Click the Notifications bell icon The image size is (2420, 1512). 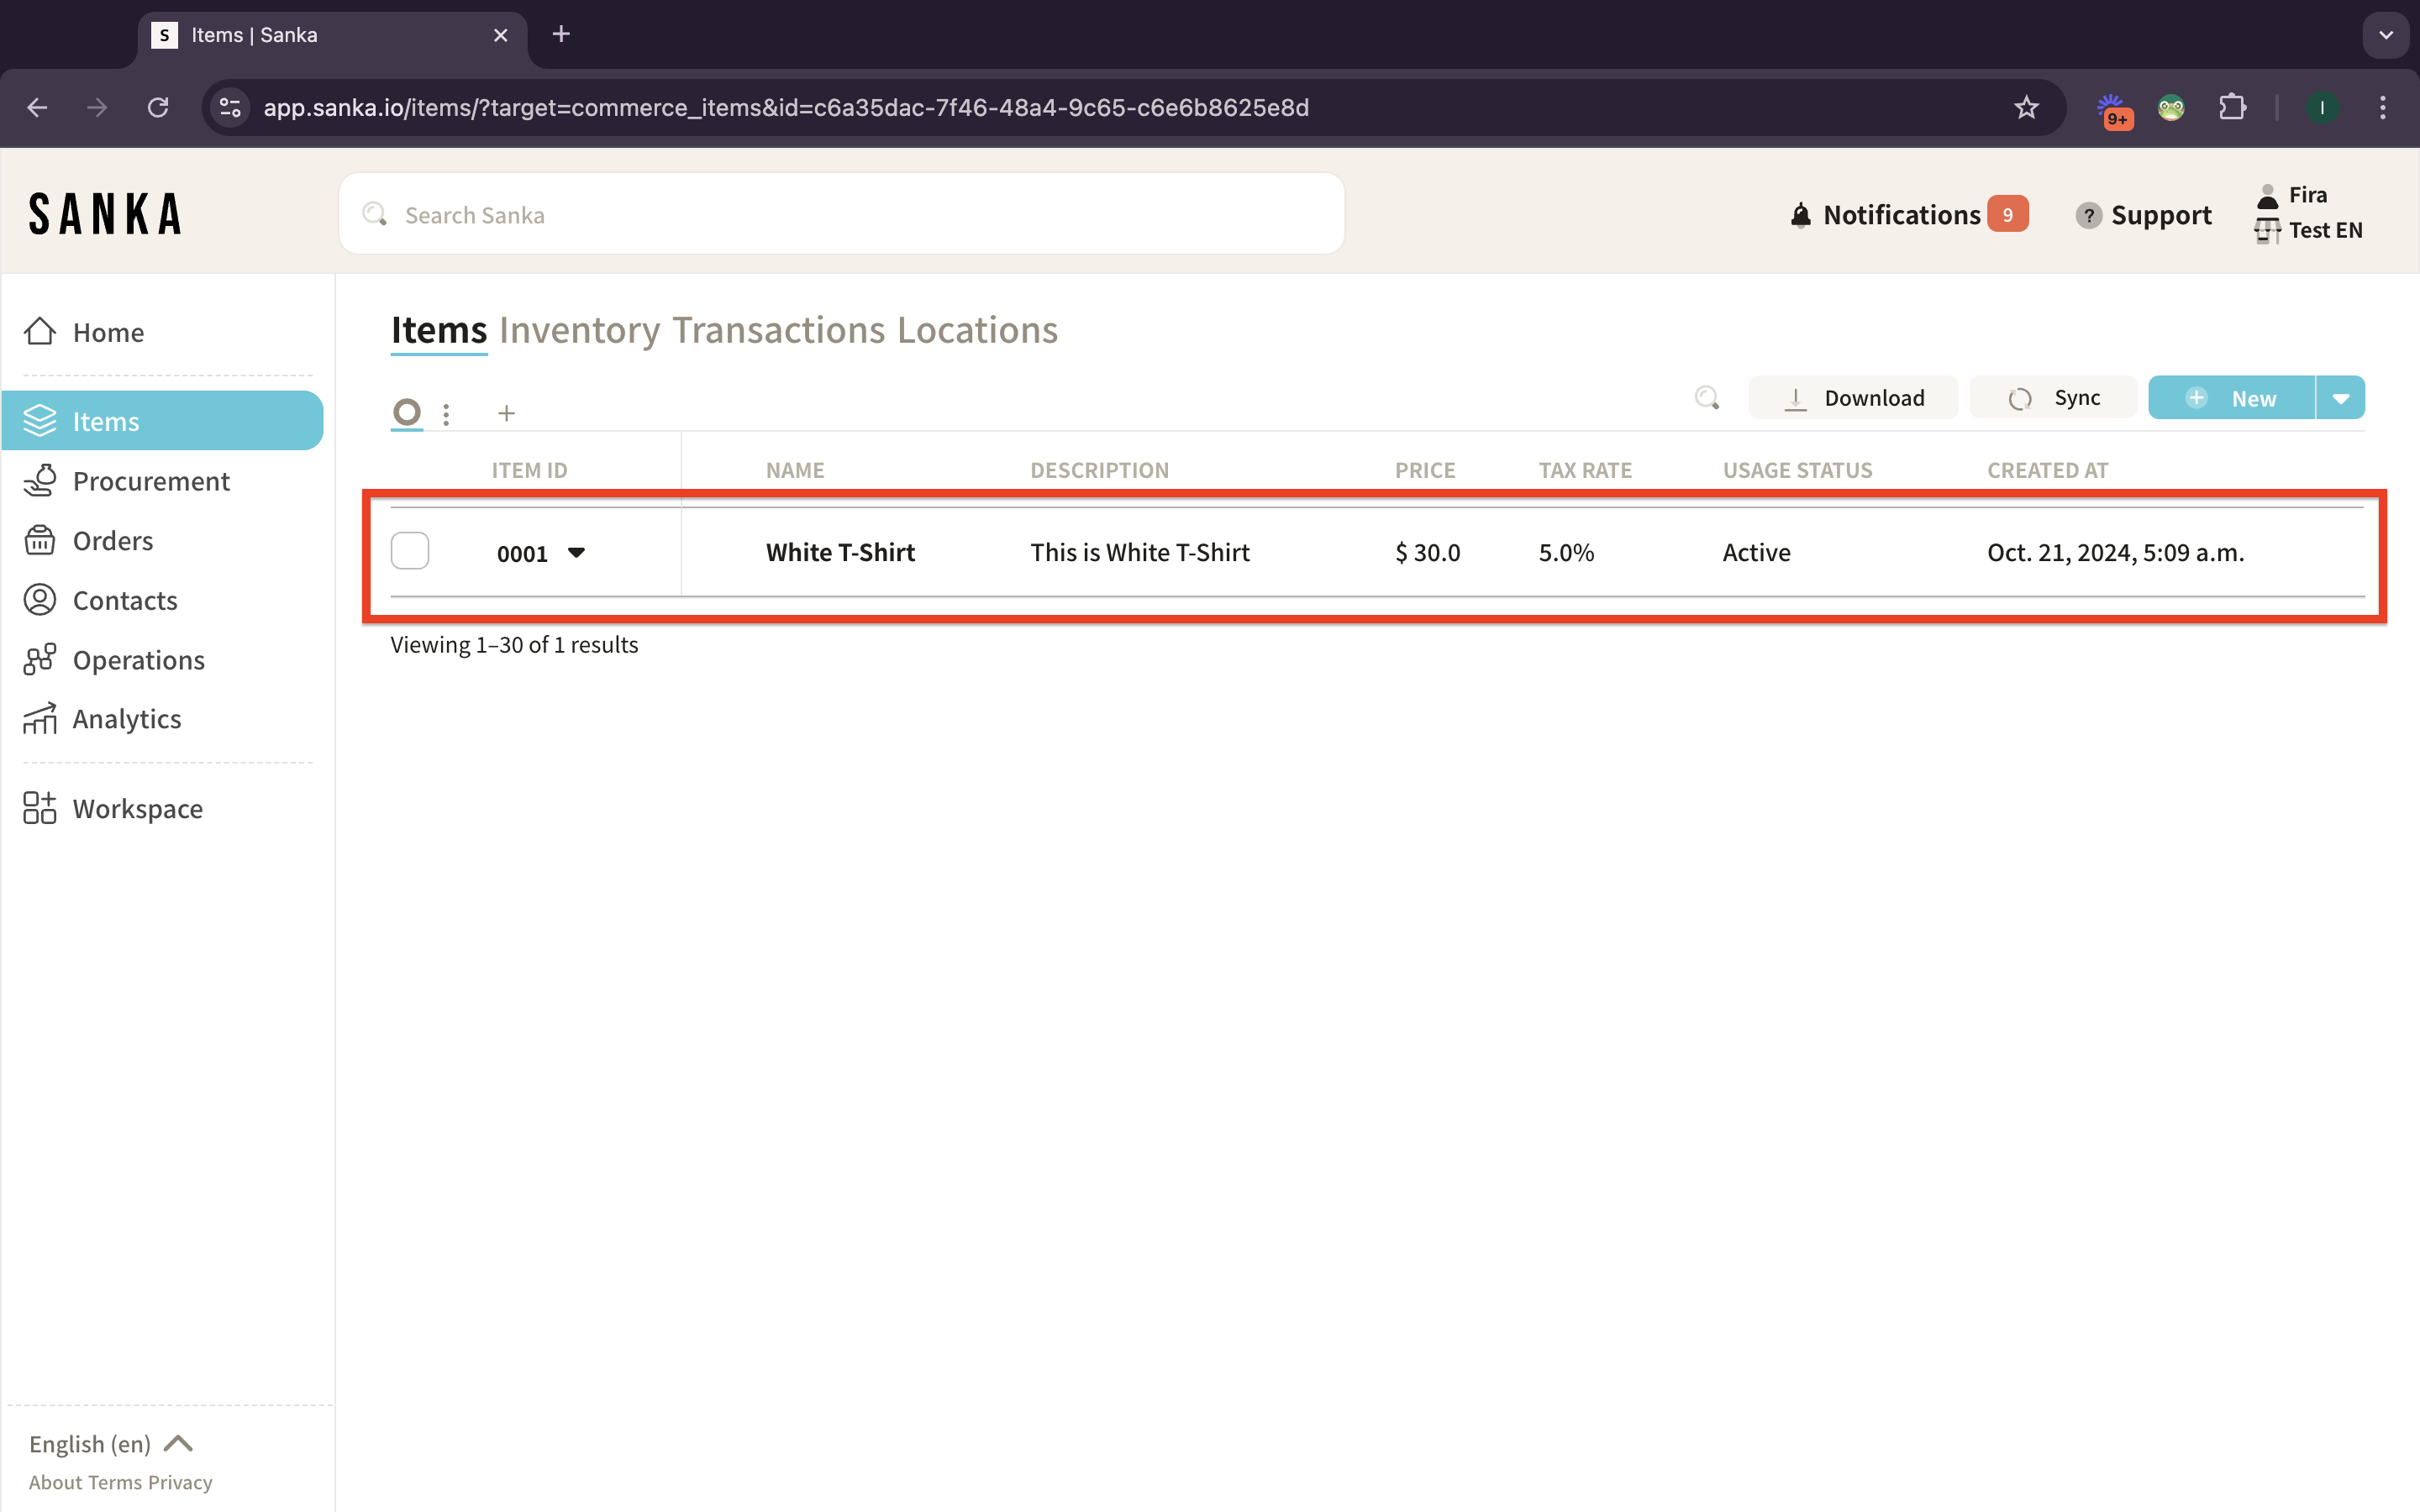(x=1800, y=215)
